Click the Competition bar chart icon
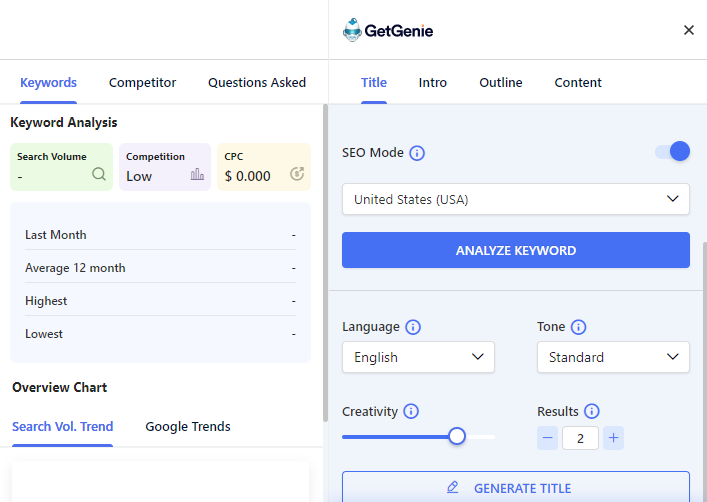This screenshot has width=707, height=502. [x=197, y=174]
